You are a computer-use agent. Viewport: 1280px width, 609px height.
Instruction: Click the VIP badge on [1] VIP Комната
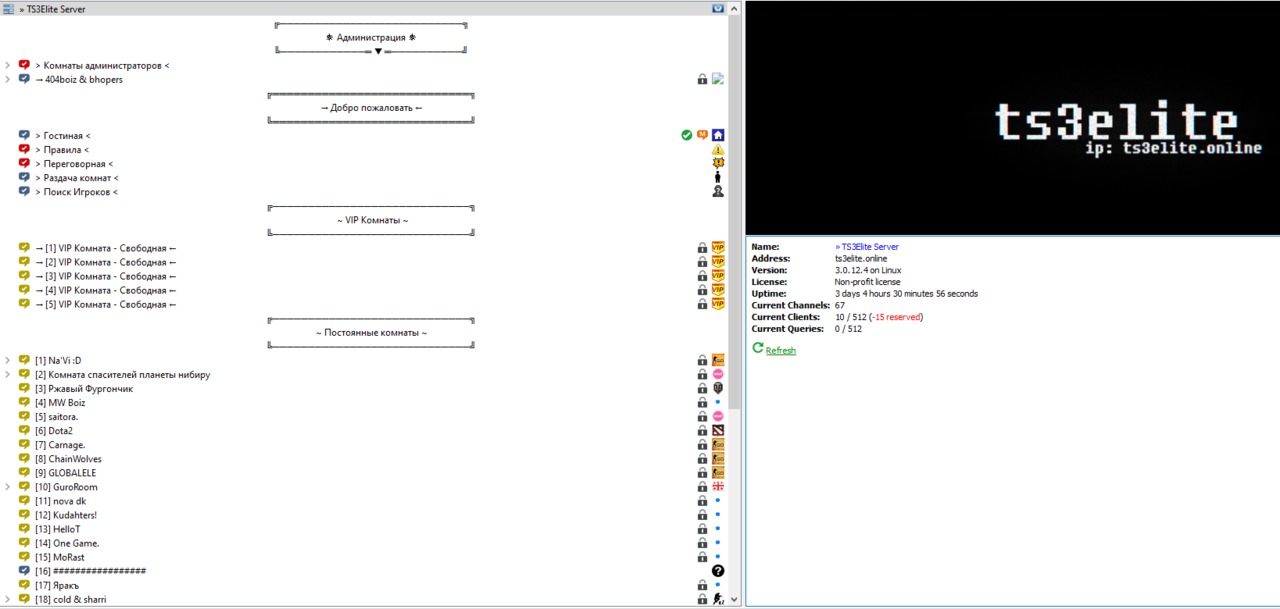pyautogui.click(x=718, y=248)
